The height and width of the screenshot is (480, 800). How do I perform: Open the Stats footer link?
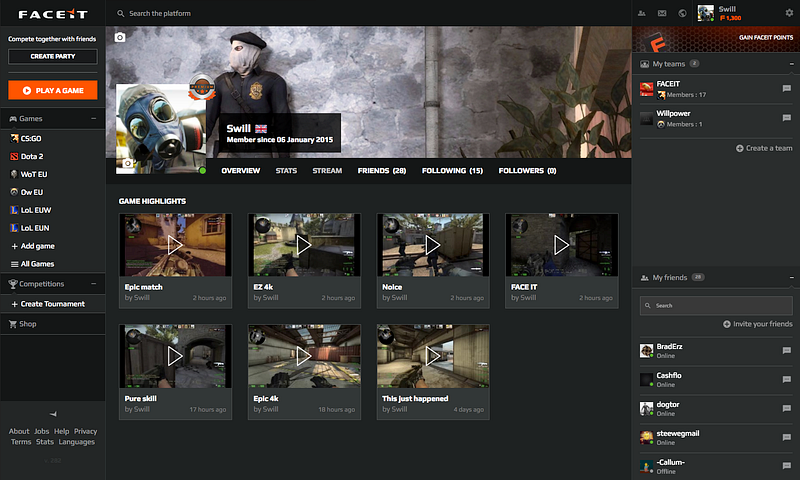(44, 442)
